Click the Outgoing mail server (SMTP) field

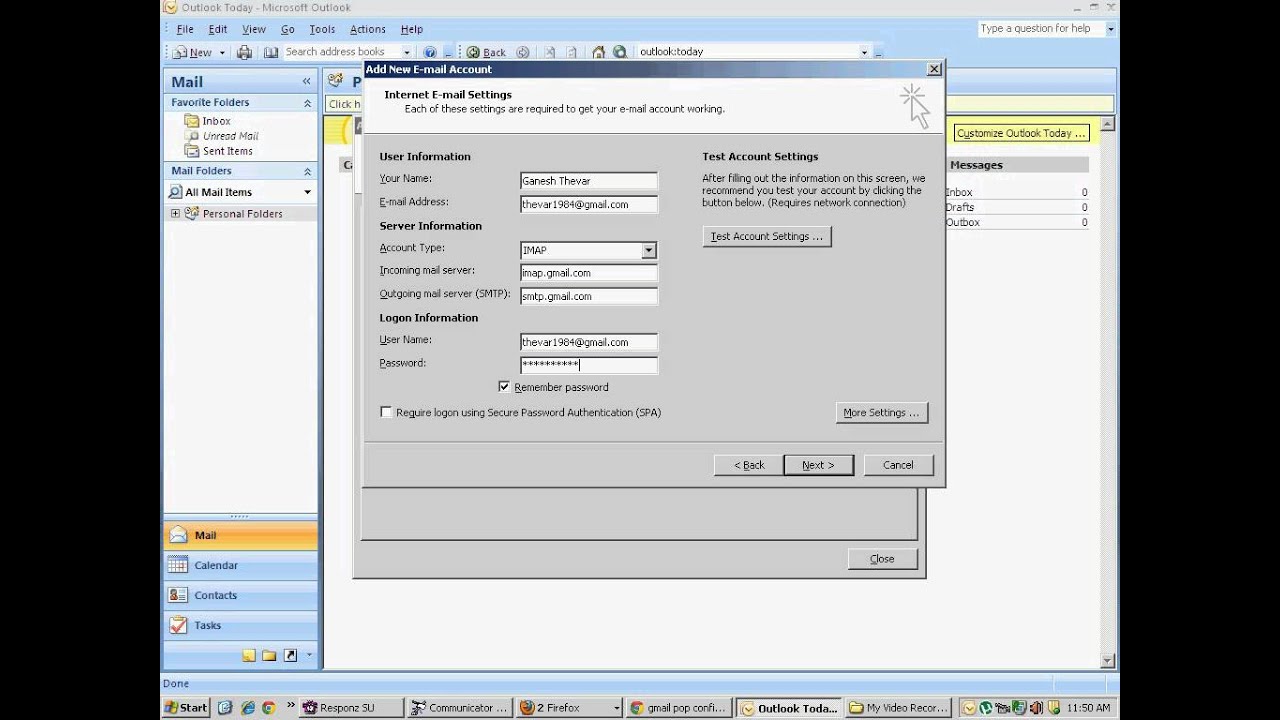click(x=589, y=296)
